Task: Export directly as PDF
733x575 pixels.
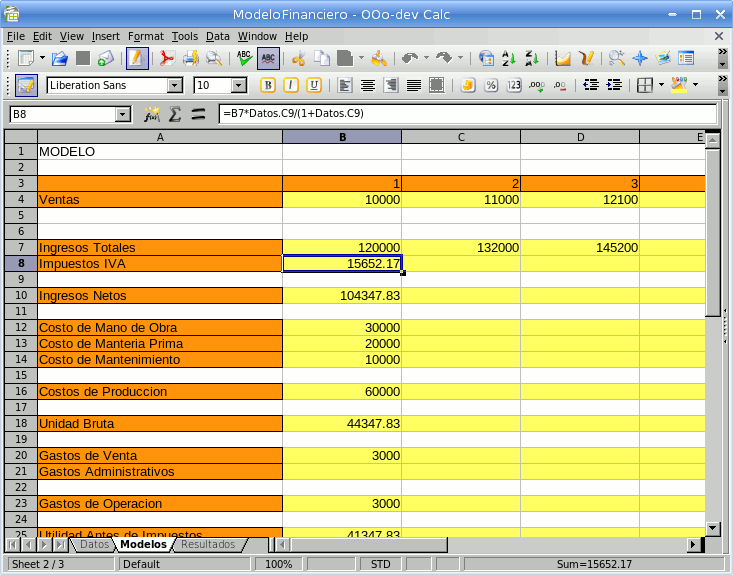Action: click(167, 58)
